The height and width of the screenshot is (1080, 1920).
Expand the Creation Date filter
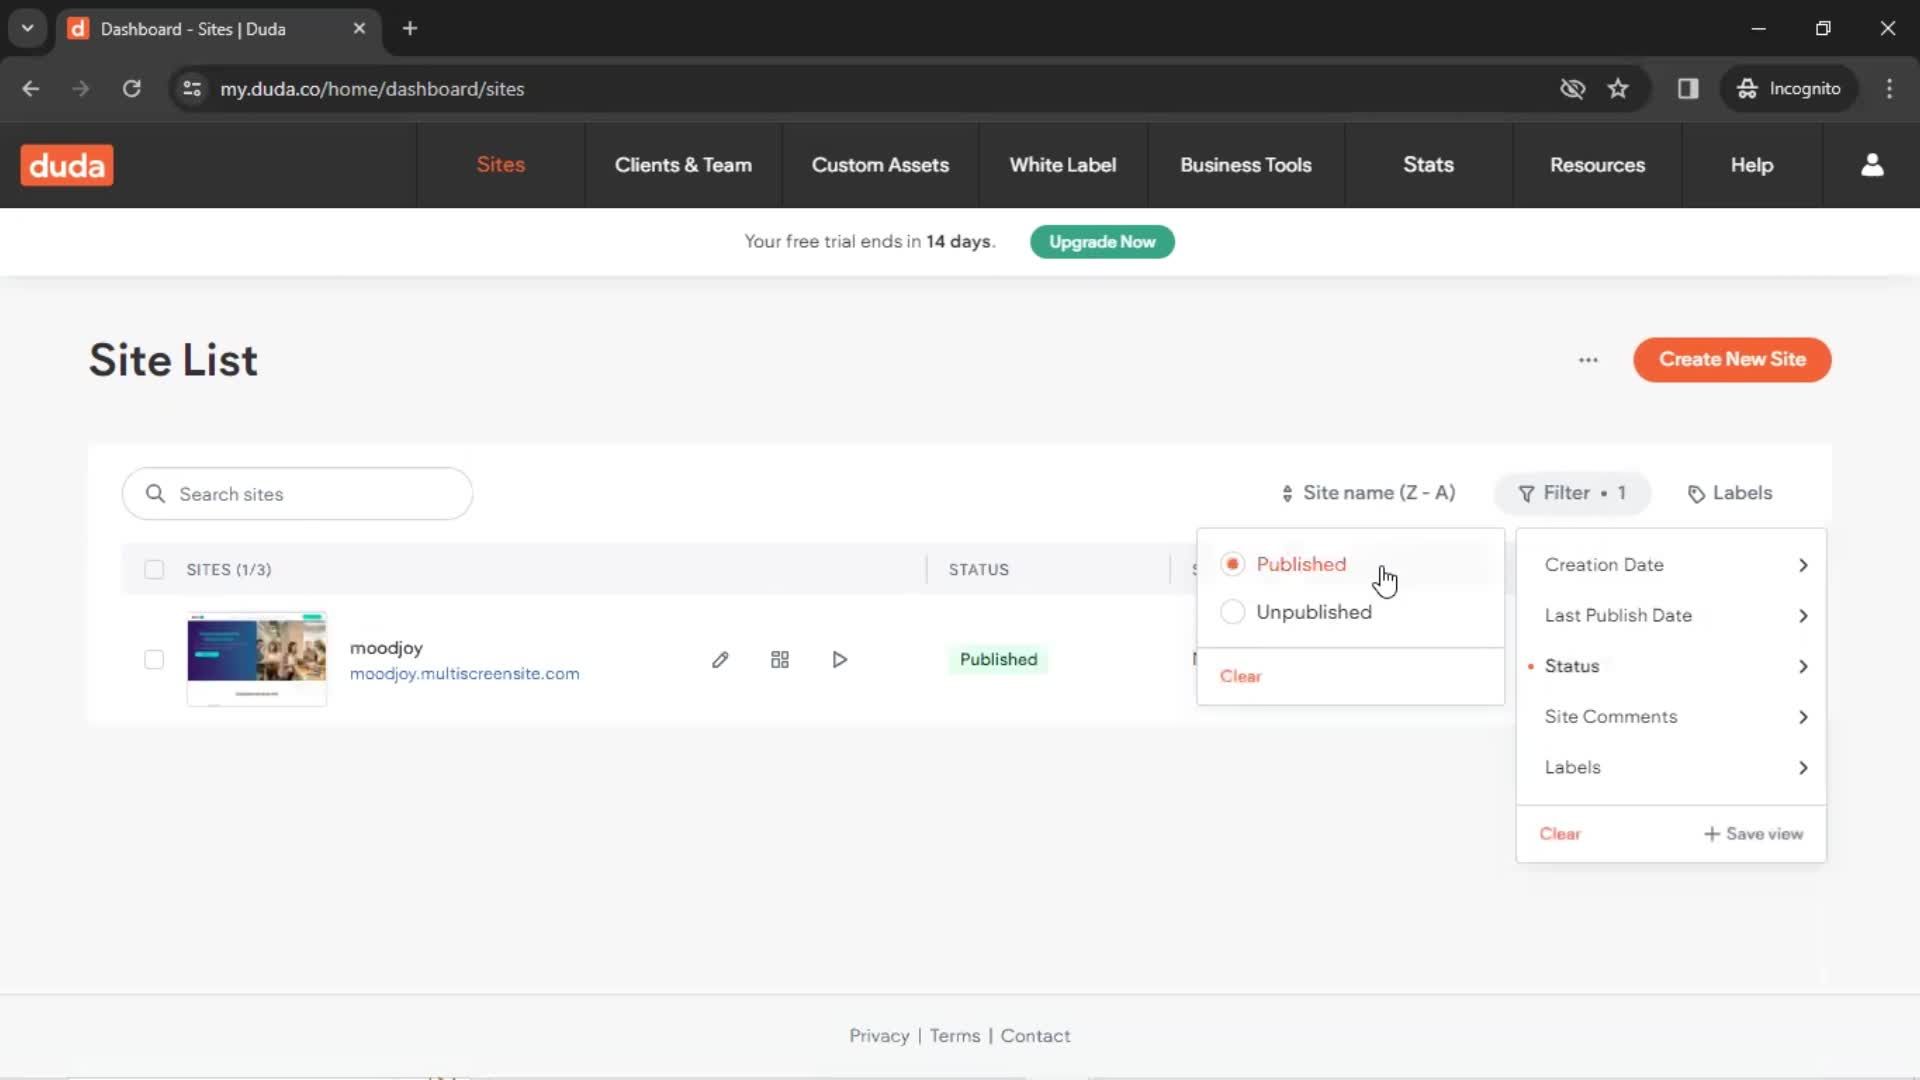[x=1671, y=565]
